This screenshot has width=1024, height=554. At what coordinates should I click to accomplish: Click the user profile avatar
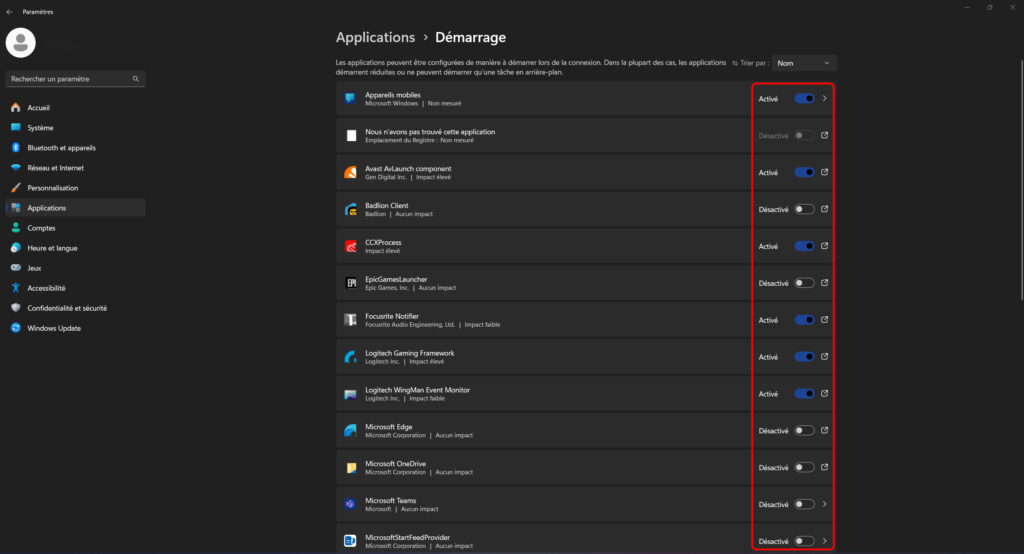click(x=21, y=42)
